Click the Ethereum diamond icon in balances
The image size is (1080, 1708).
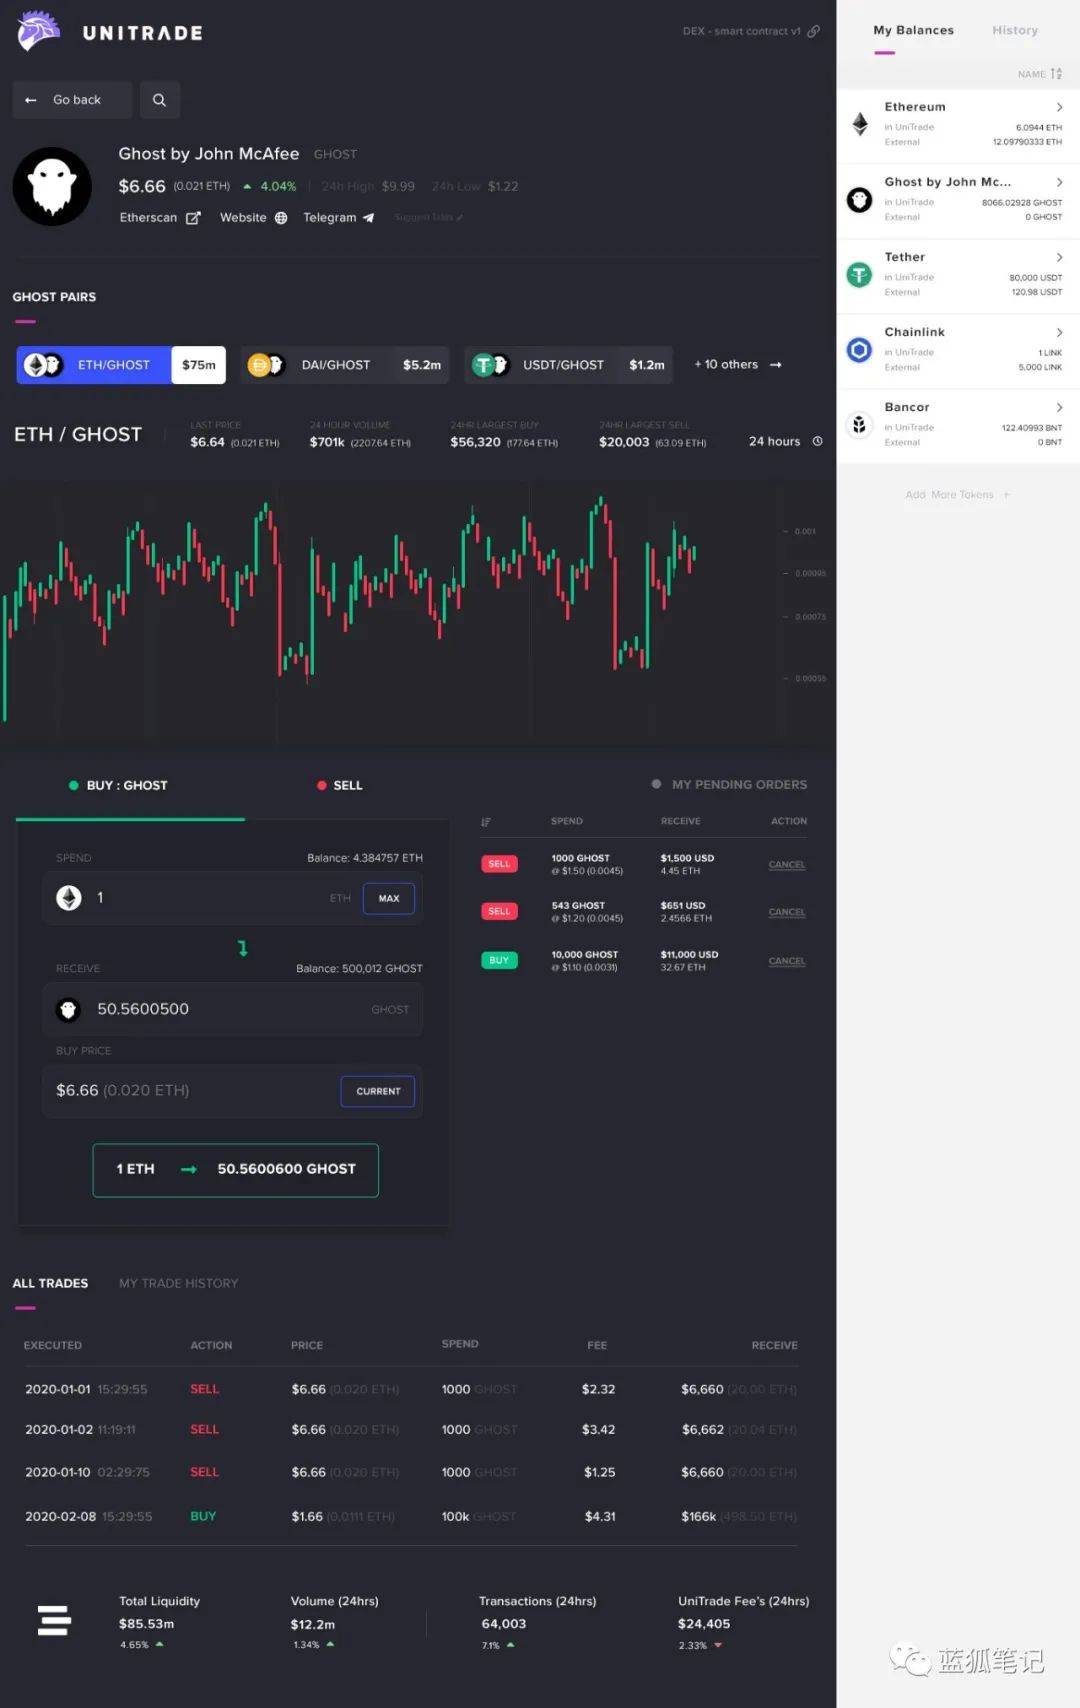[x=860, y=124]
